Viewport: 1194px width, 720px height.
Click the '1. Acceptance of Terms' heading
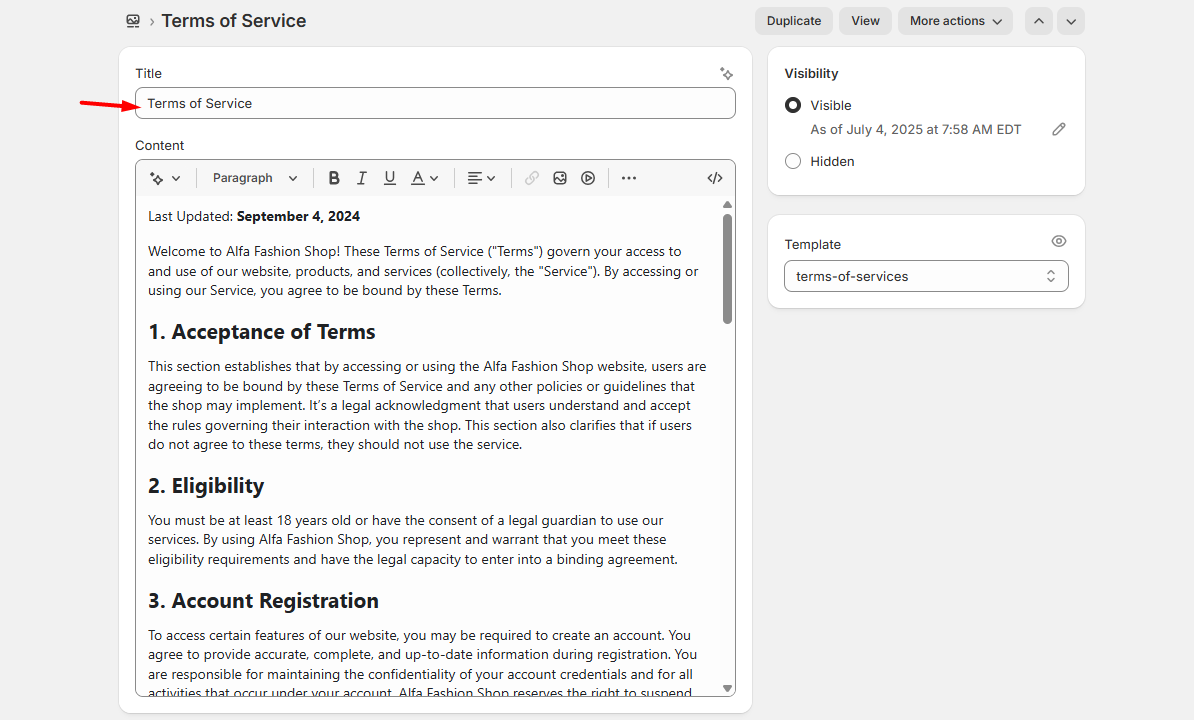tap(262, 333)
